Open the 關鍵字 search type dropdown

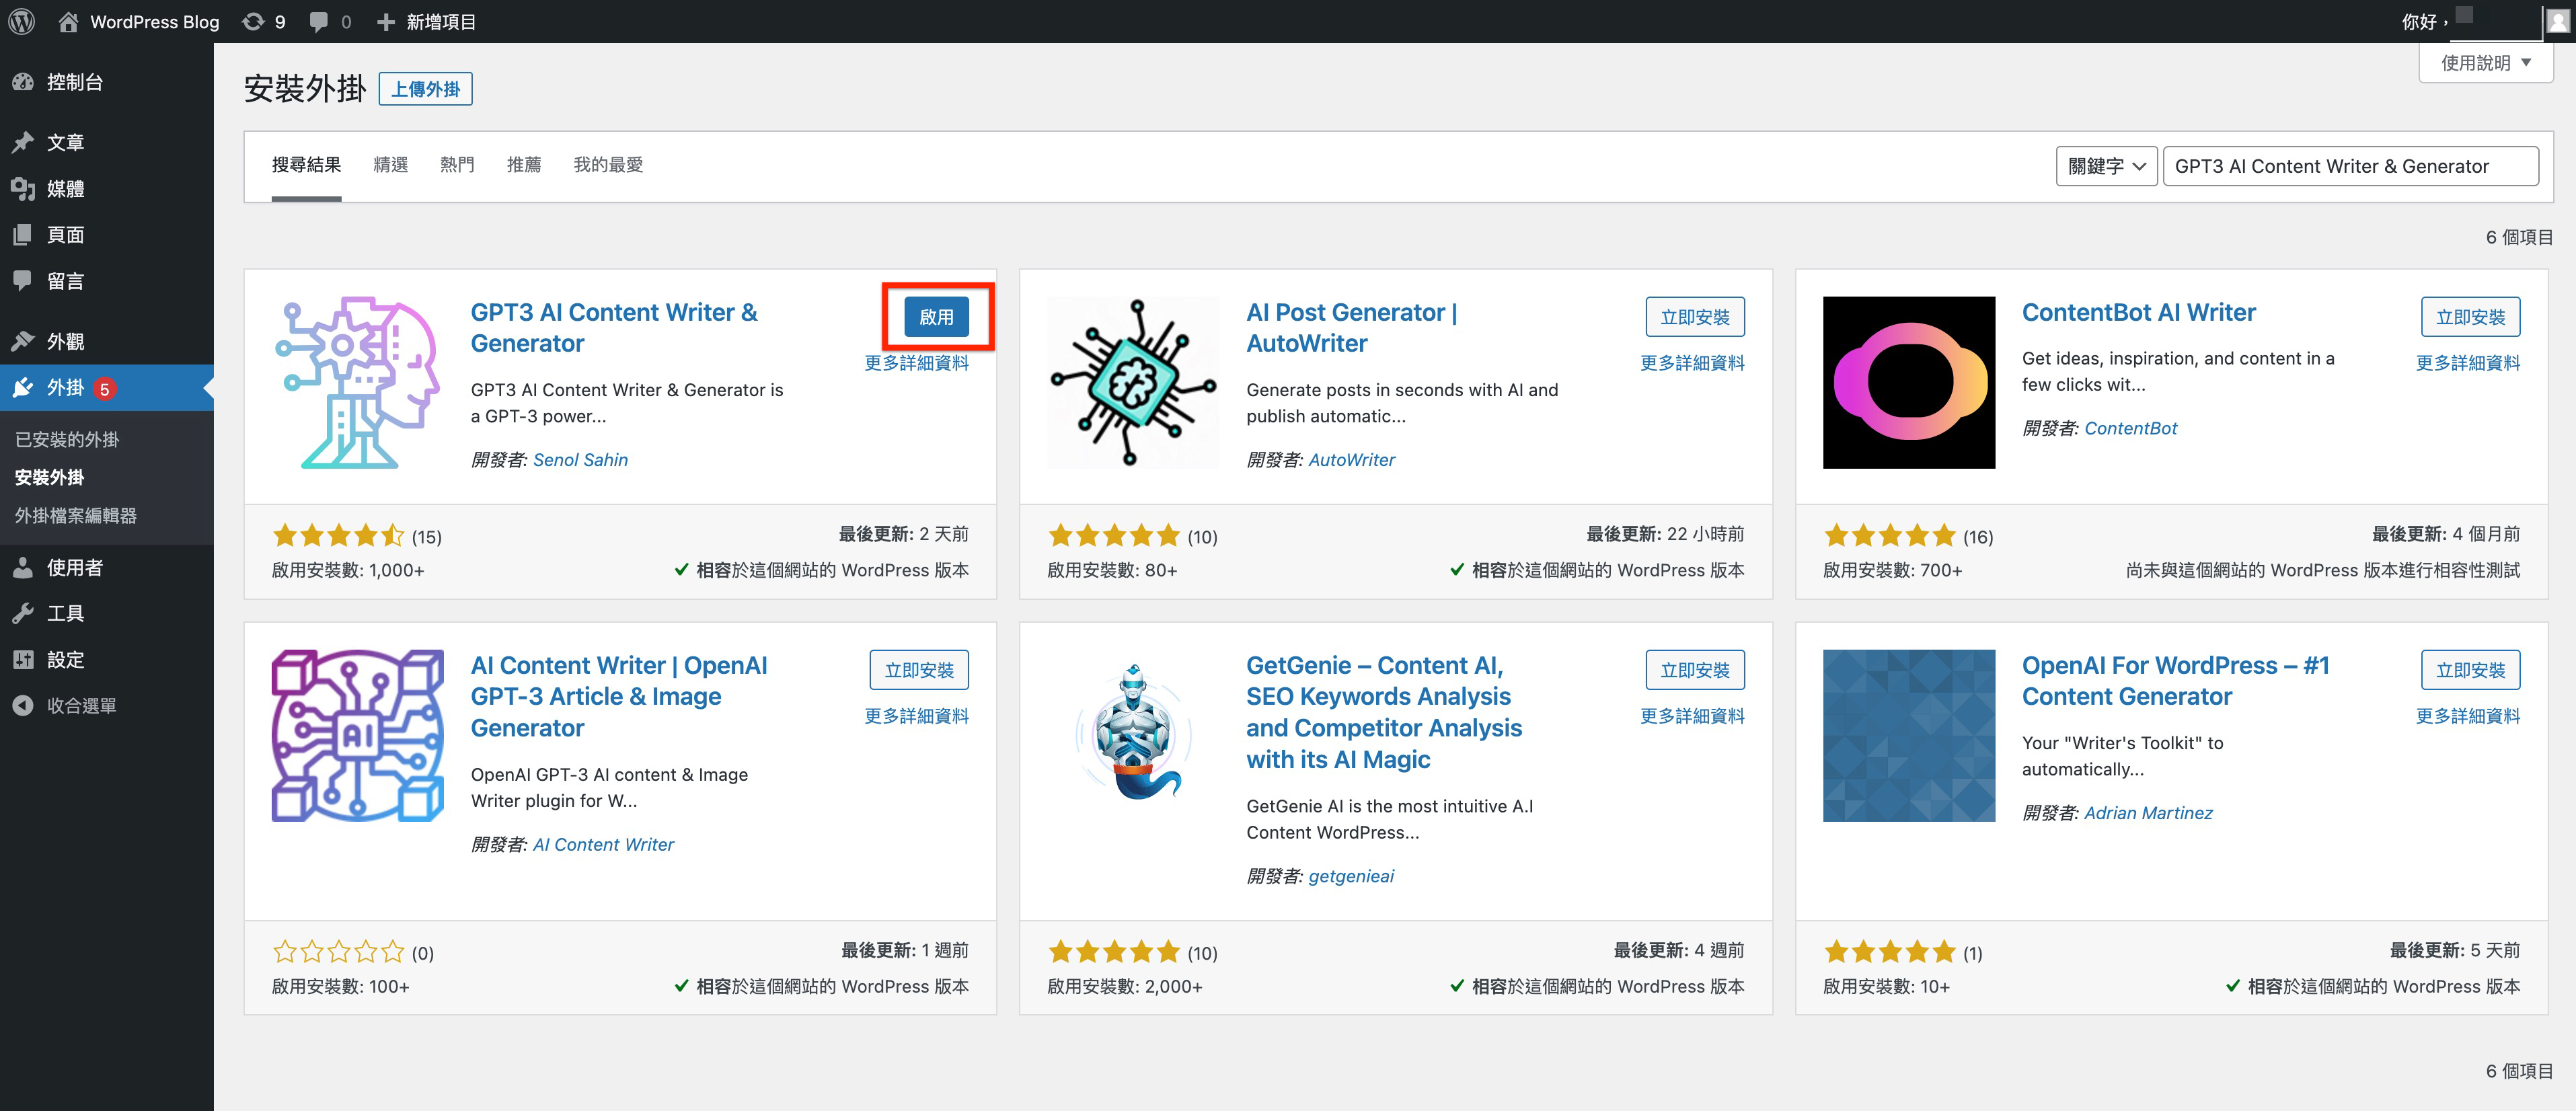click(x=2106, y=166)
